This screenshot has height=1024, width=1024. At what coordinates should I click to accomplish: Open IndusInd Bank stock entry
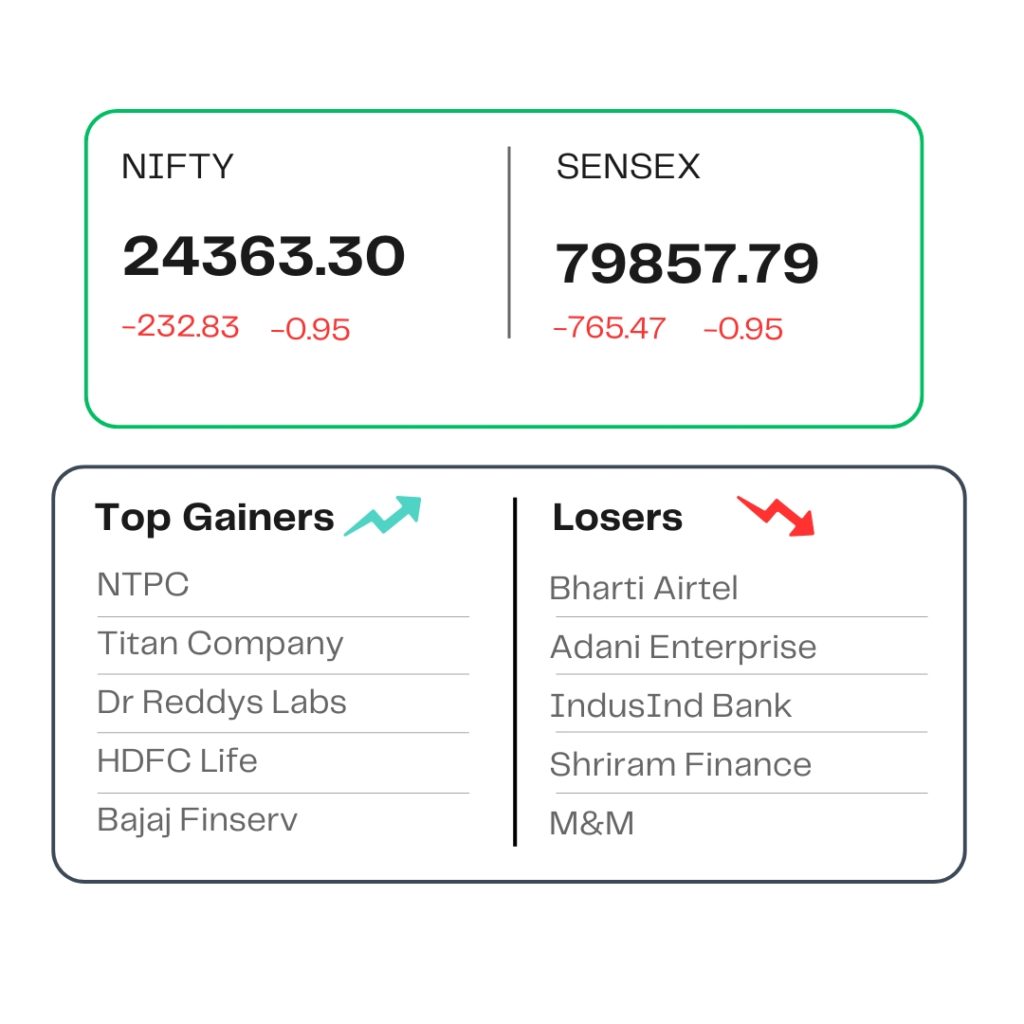(x=671, y=705)
